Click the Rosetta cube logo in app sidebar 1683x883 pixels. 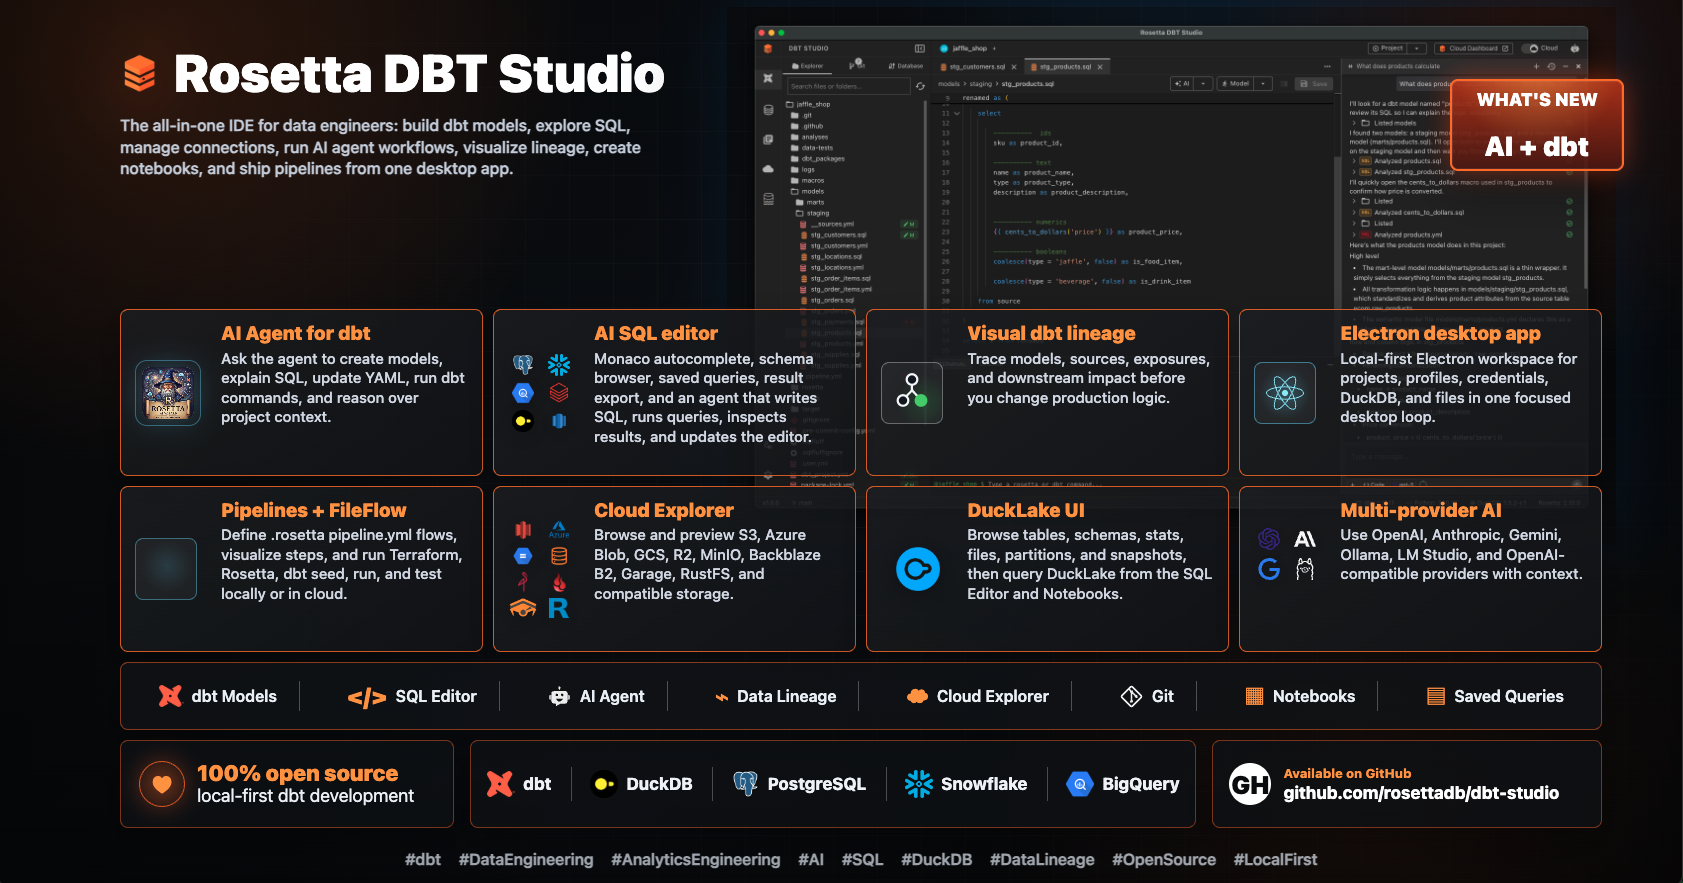(x=768, y=48)
